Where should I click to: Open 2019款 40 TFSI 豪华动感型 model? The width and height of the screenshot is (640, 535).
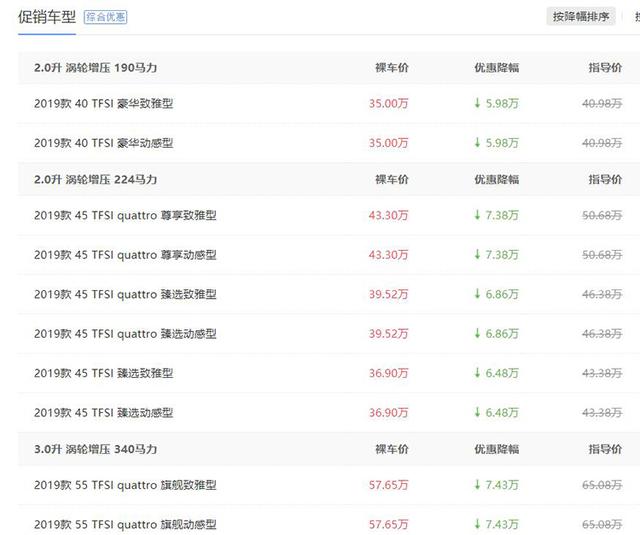click(104, 143)
